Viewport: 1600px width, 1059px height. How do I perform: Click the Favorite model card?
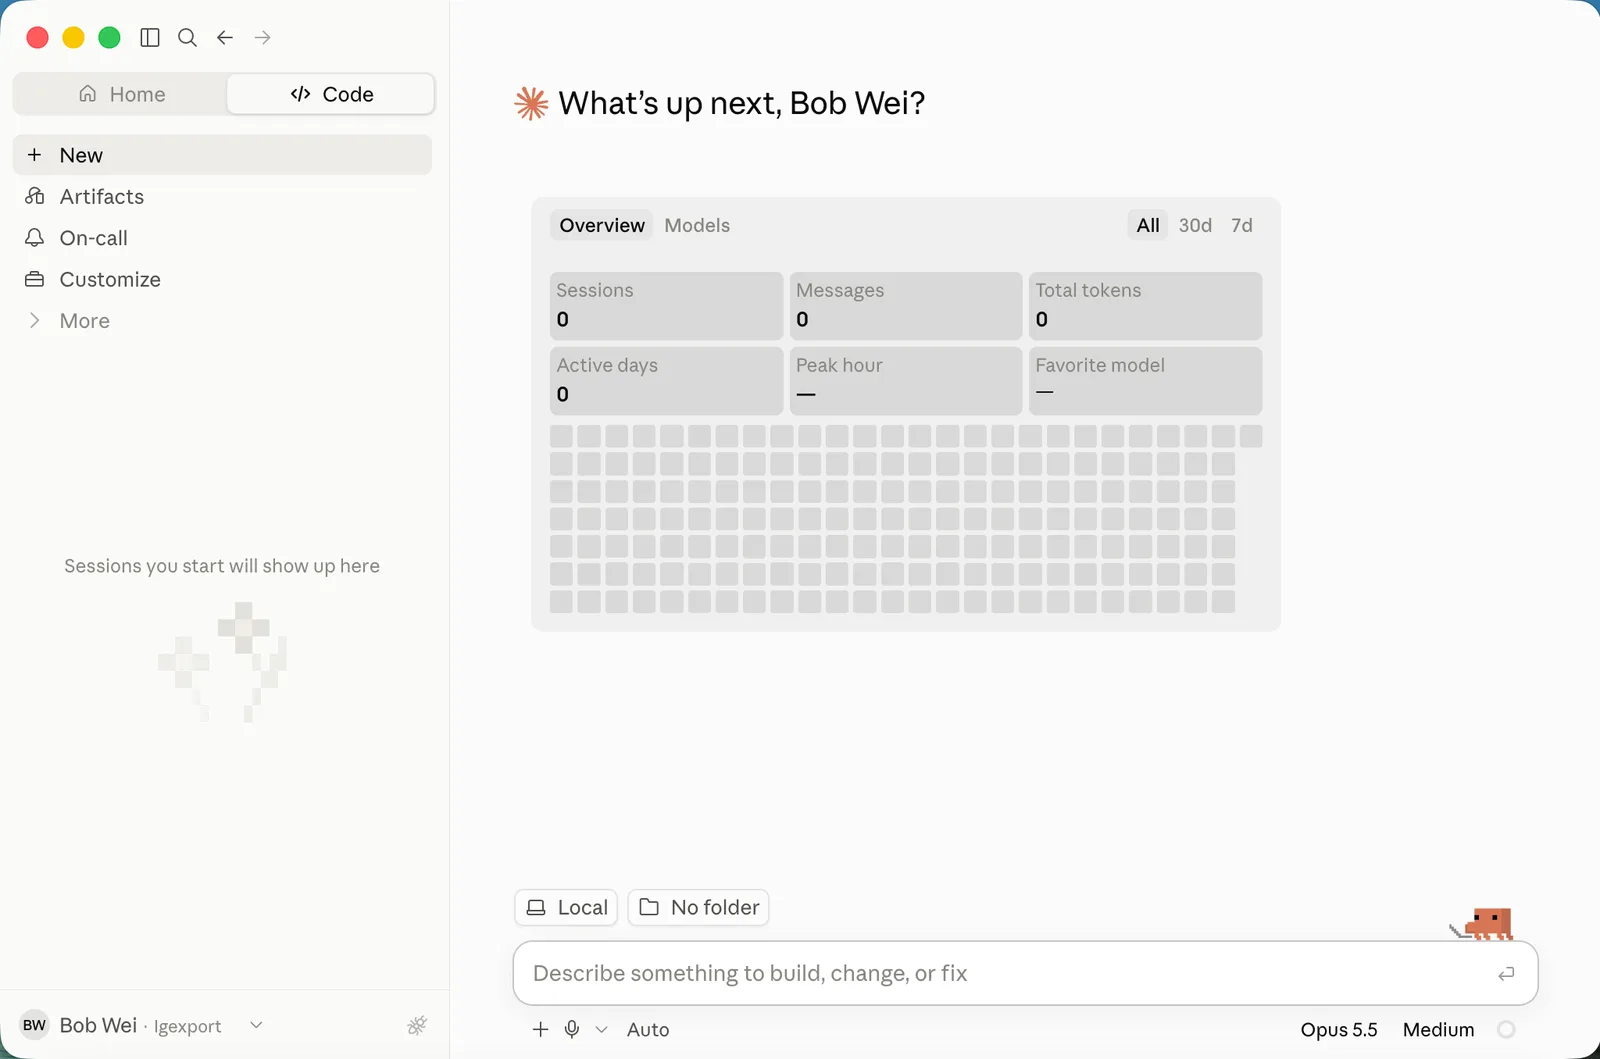tap(1145, 381)
